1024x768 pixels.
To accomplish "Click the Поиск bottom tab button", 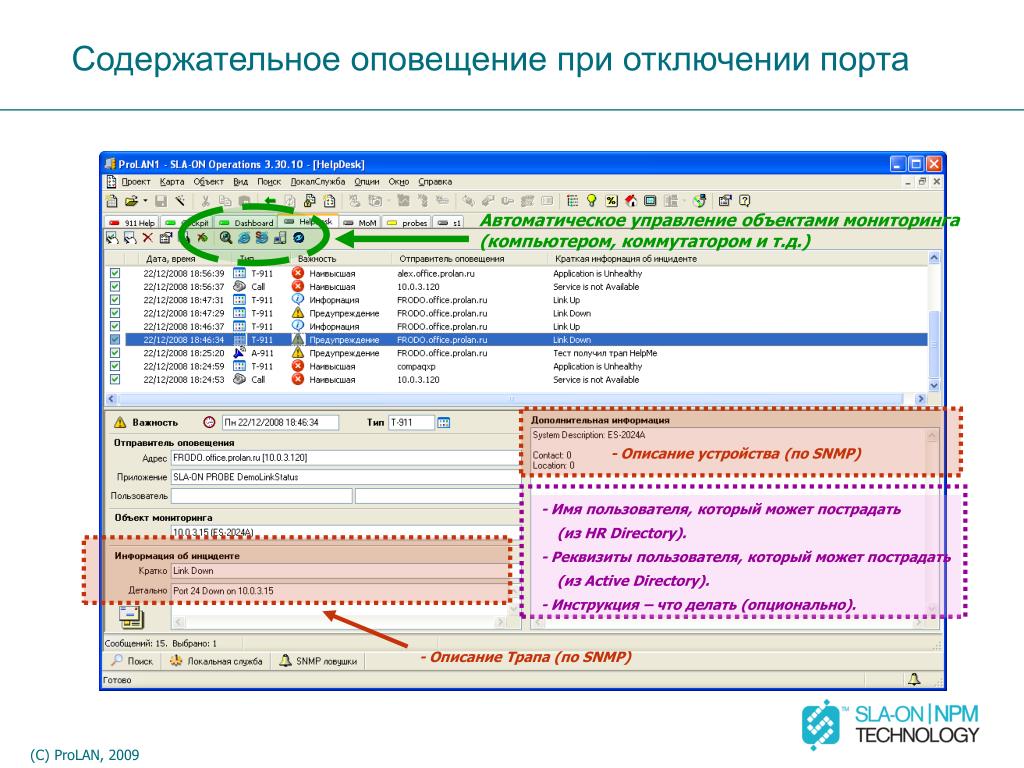I will click(133, 661).
